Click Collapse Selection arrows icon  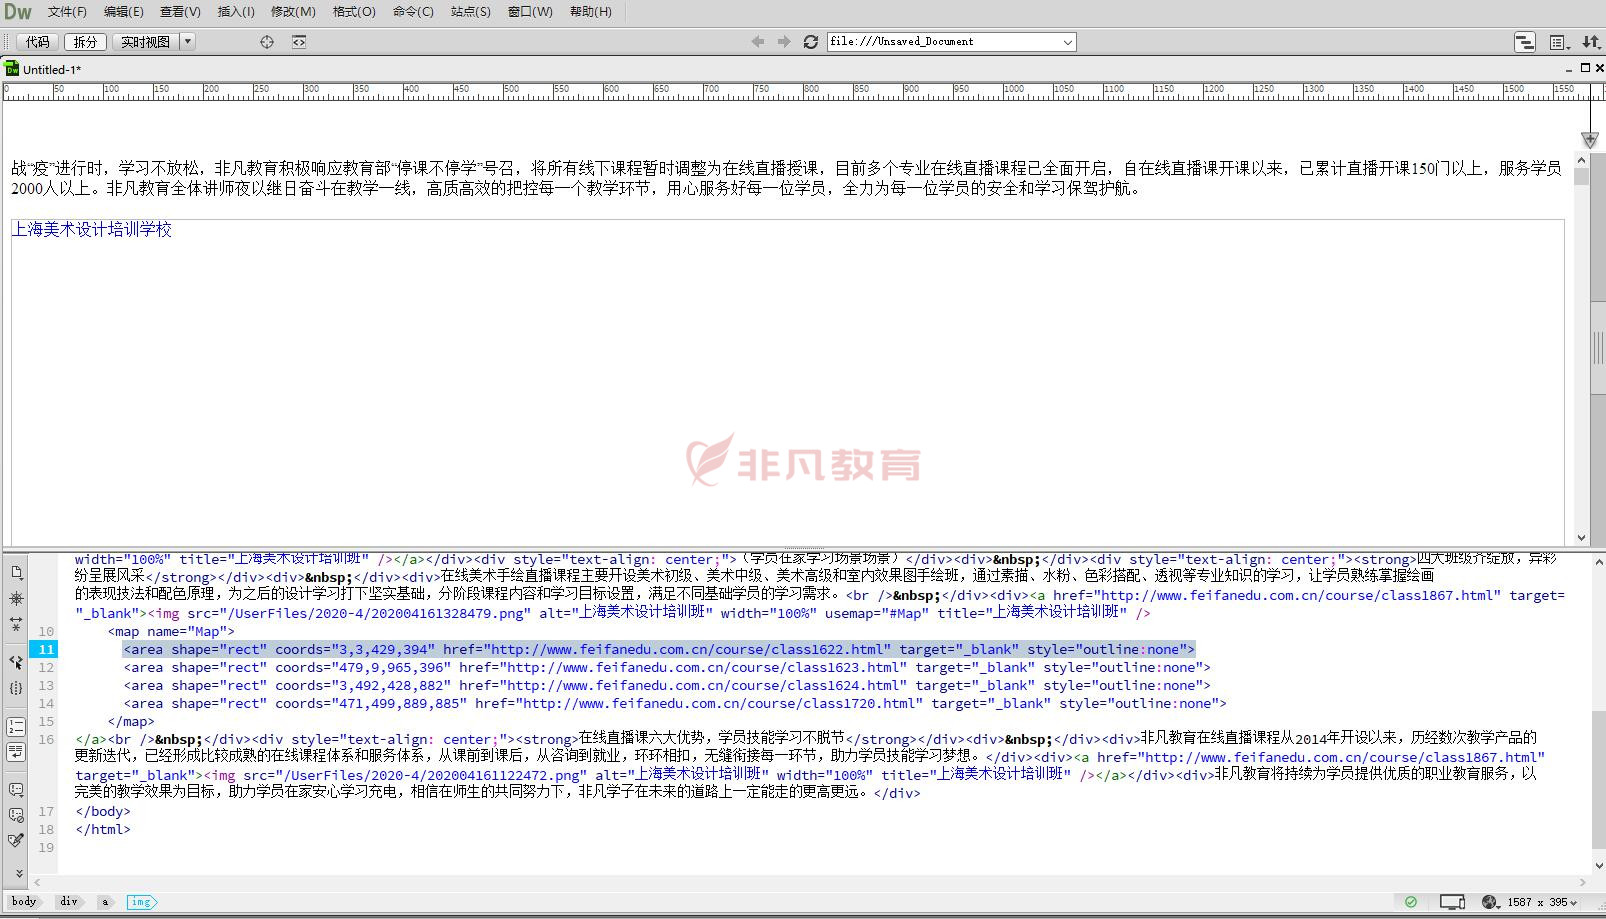[16, 625]
